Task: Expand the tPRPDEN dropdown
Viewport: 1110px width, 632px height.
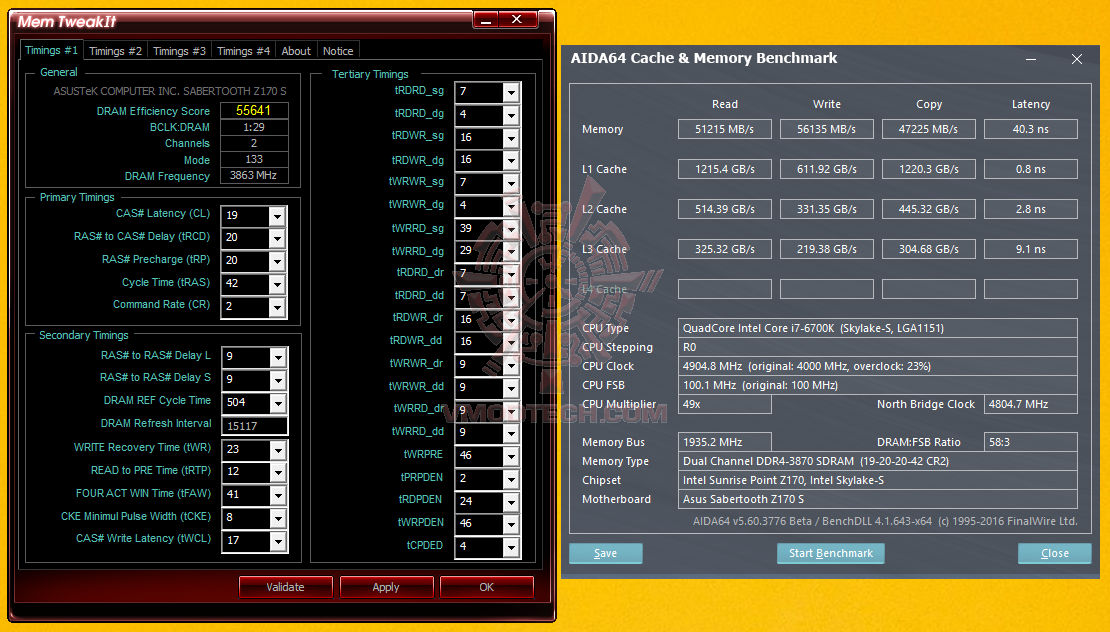Action: (x=511, y=479)
